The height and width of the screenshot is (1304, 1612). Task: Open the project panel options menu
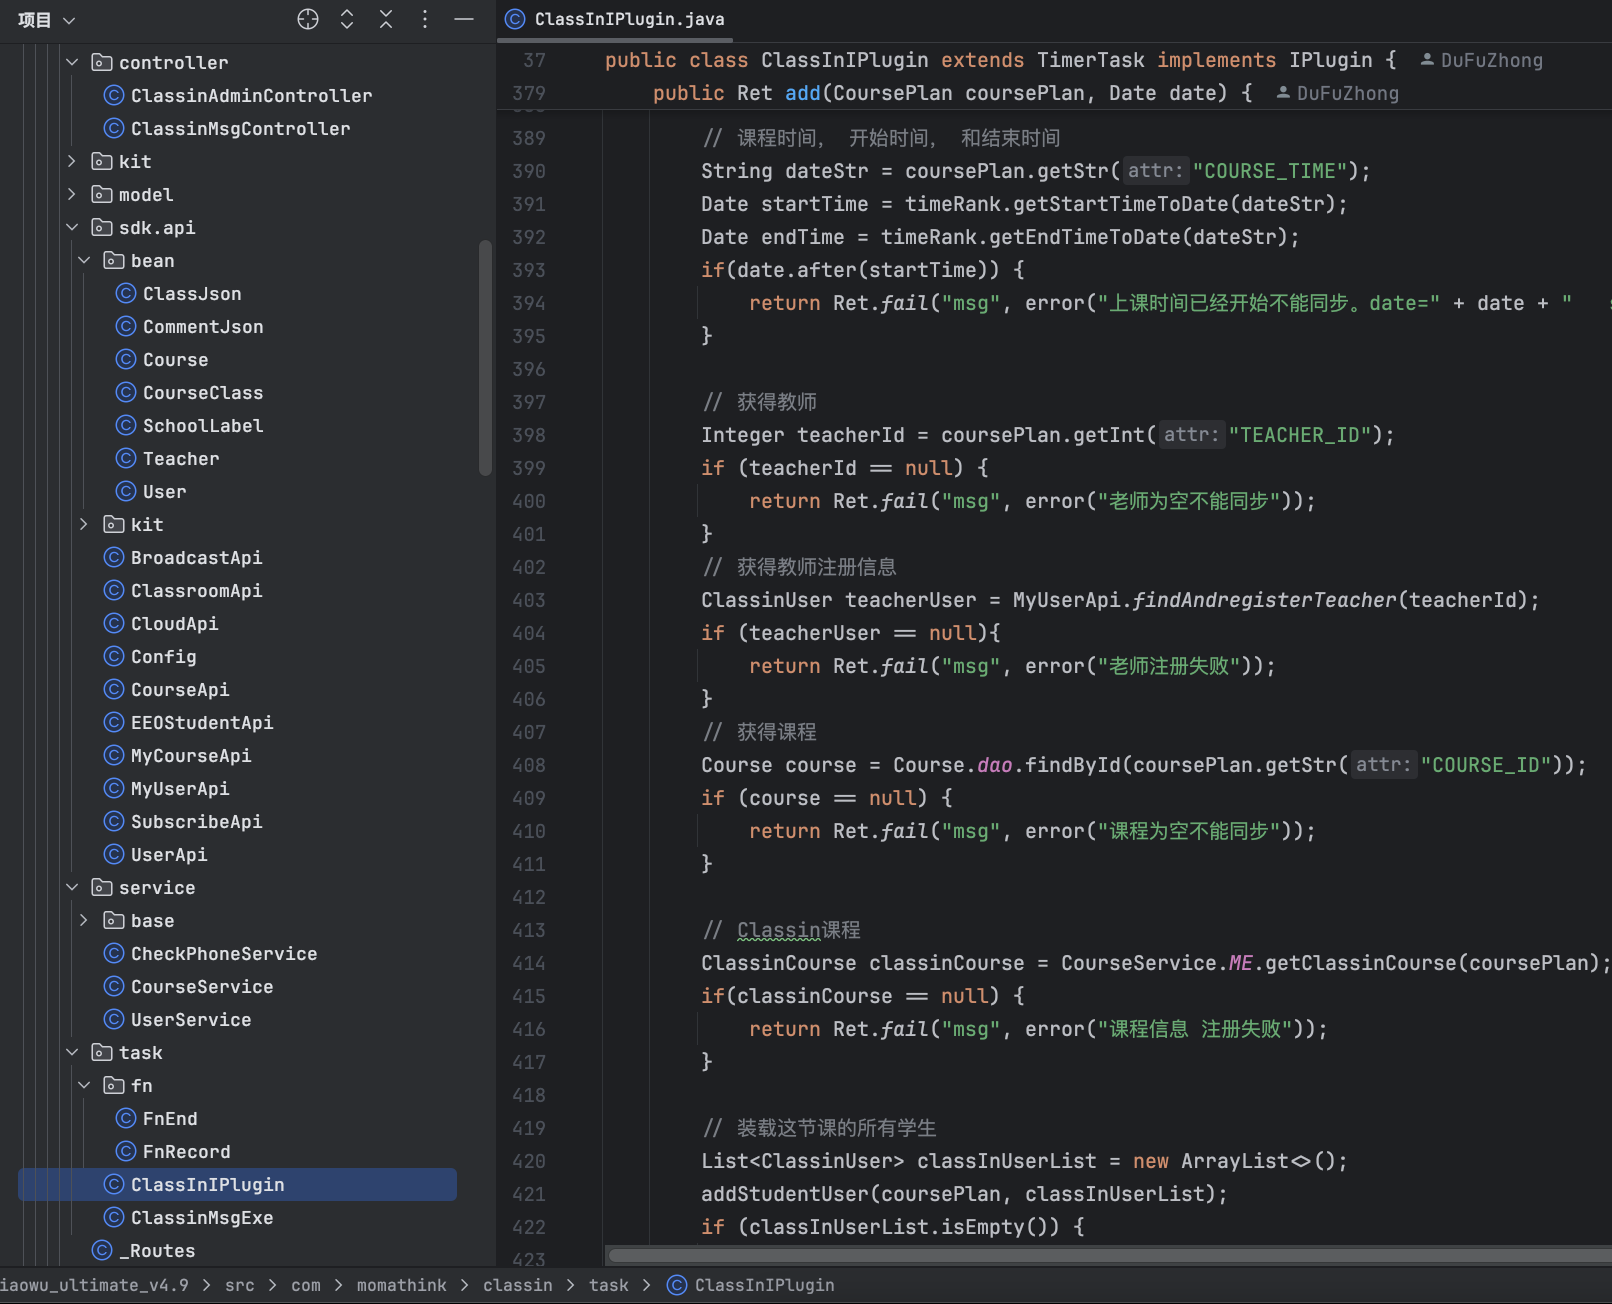(x=425, y=19)
